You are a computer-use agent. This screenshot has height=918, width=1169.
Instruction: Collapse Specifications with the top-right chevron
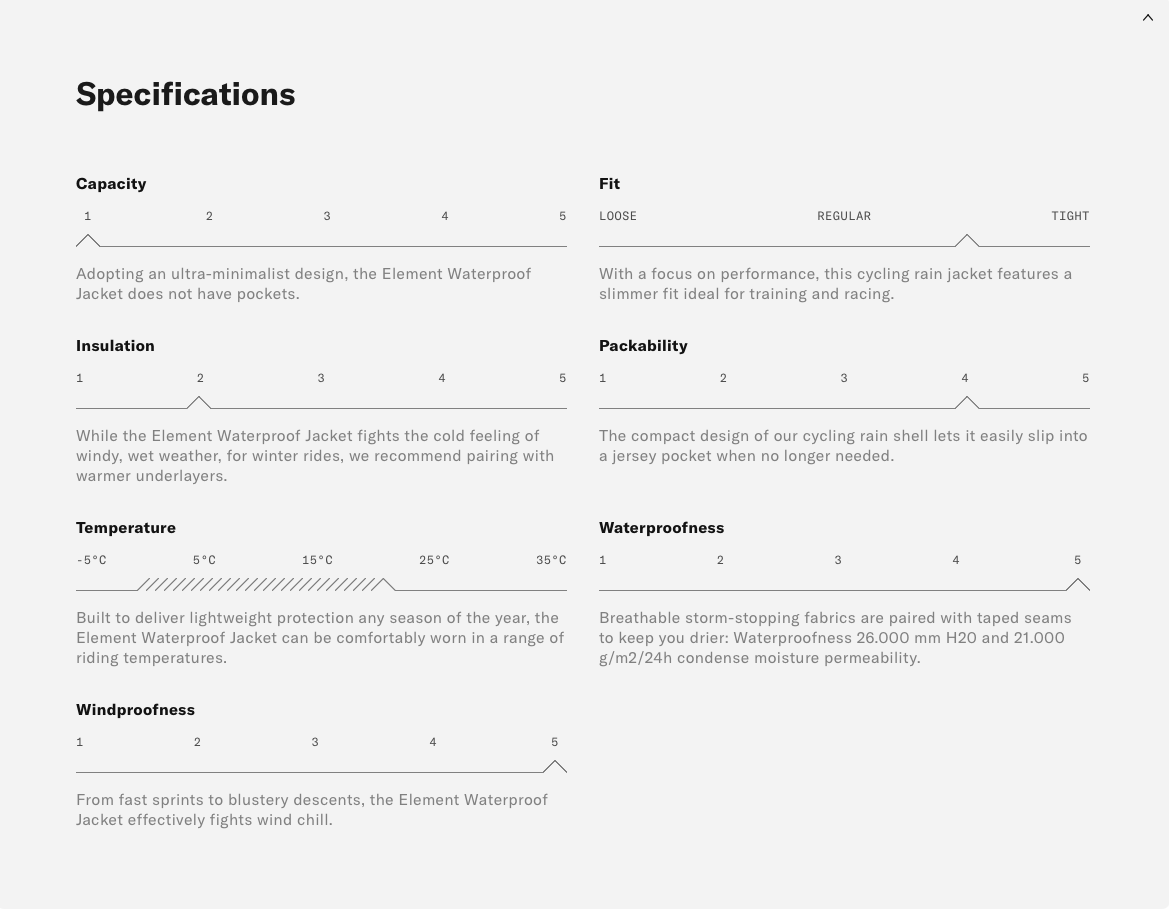coord(1148,18)
